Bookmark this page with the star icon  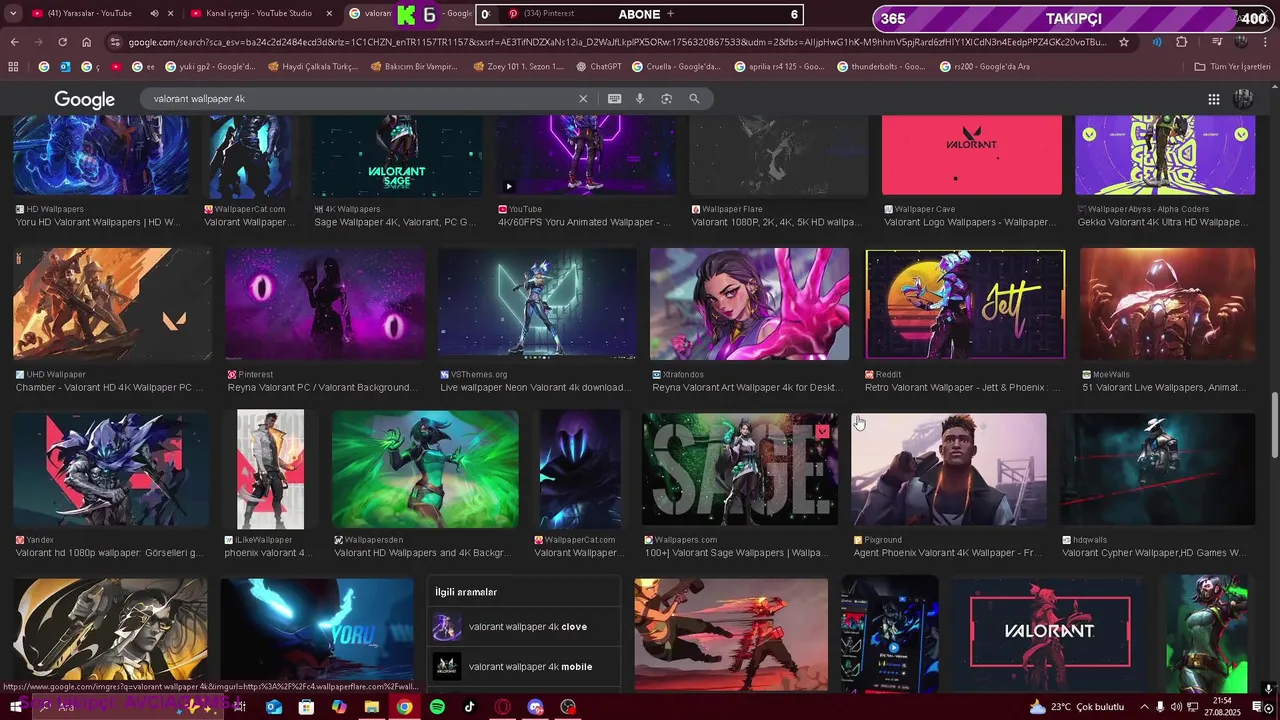[1124, 42]
